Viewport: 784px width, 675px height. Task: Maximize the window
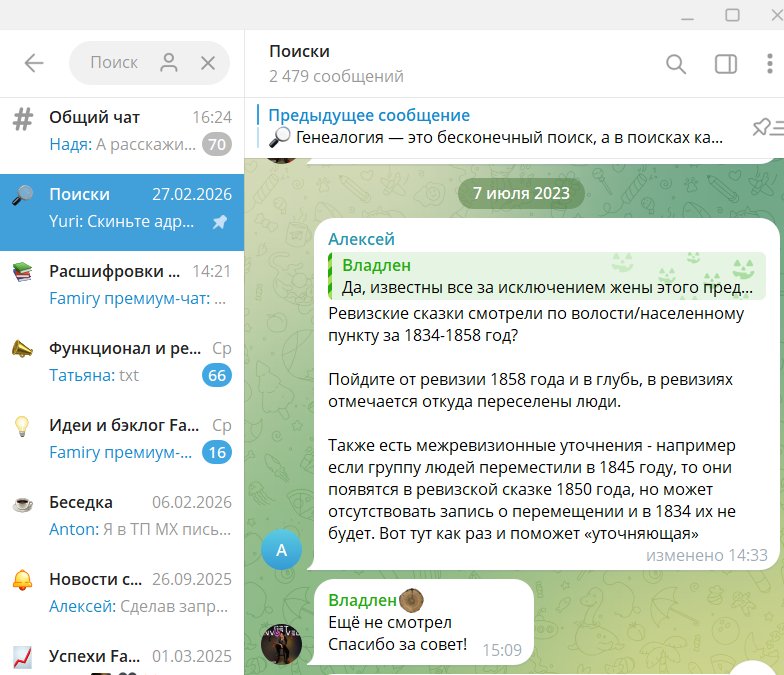coord(732,15)
